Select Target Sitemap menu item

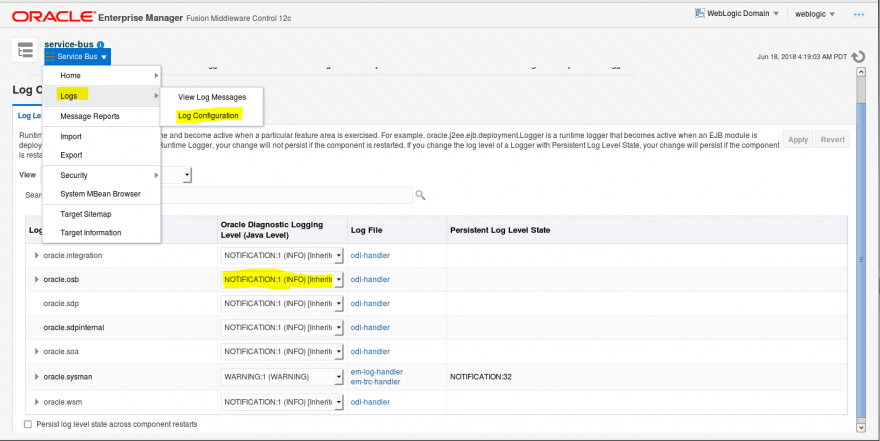tap(102, 214)
